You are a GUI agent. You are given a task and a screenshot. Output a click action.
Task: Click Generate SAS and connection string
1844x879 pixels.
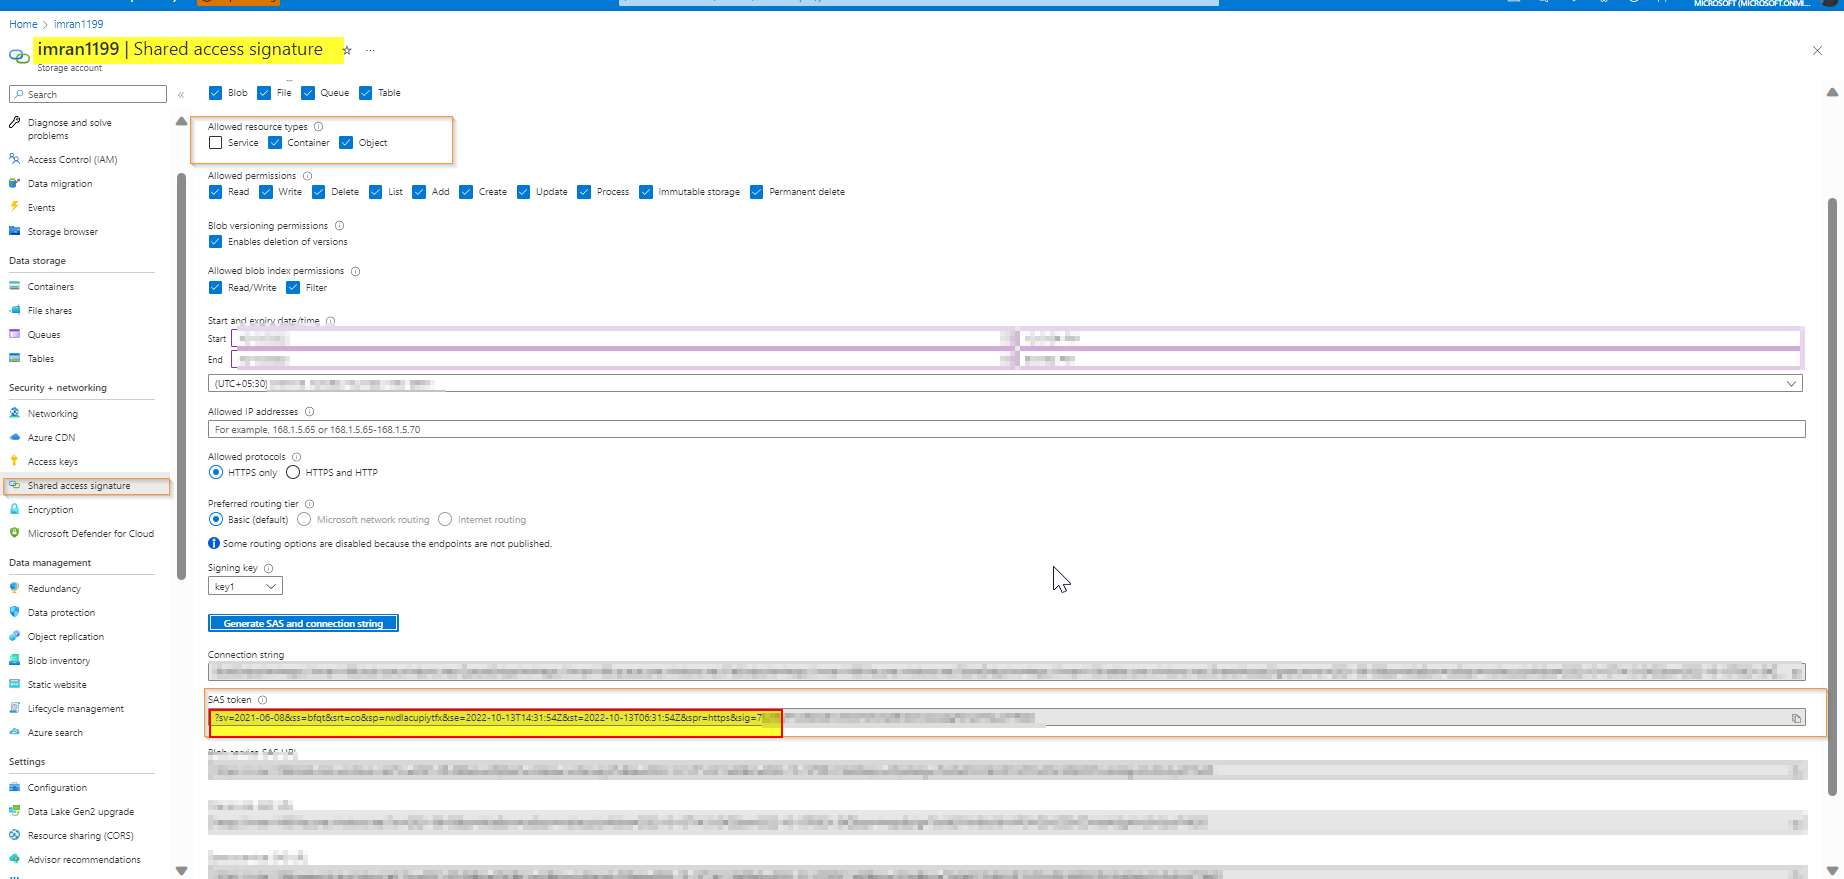point(303,623)
